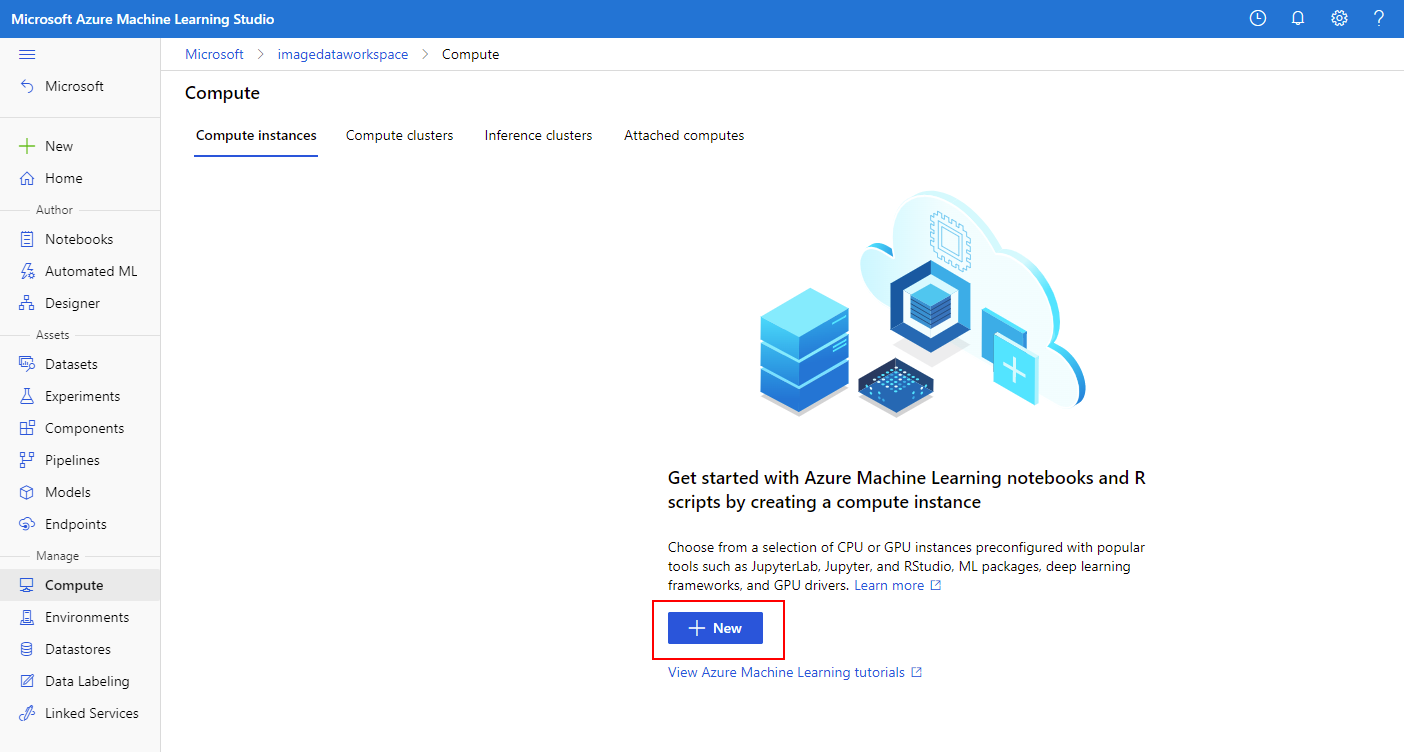This screenshot has width=1404, height=752.
Task: Switch to Inference clusters tab
Action: point(538,135)
